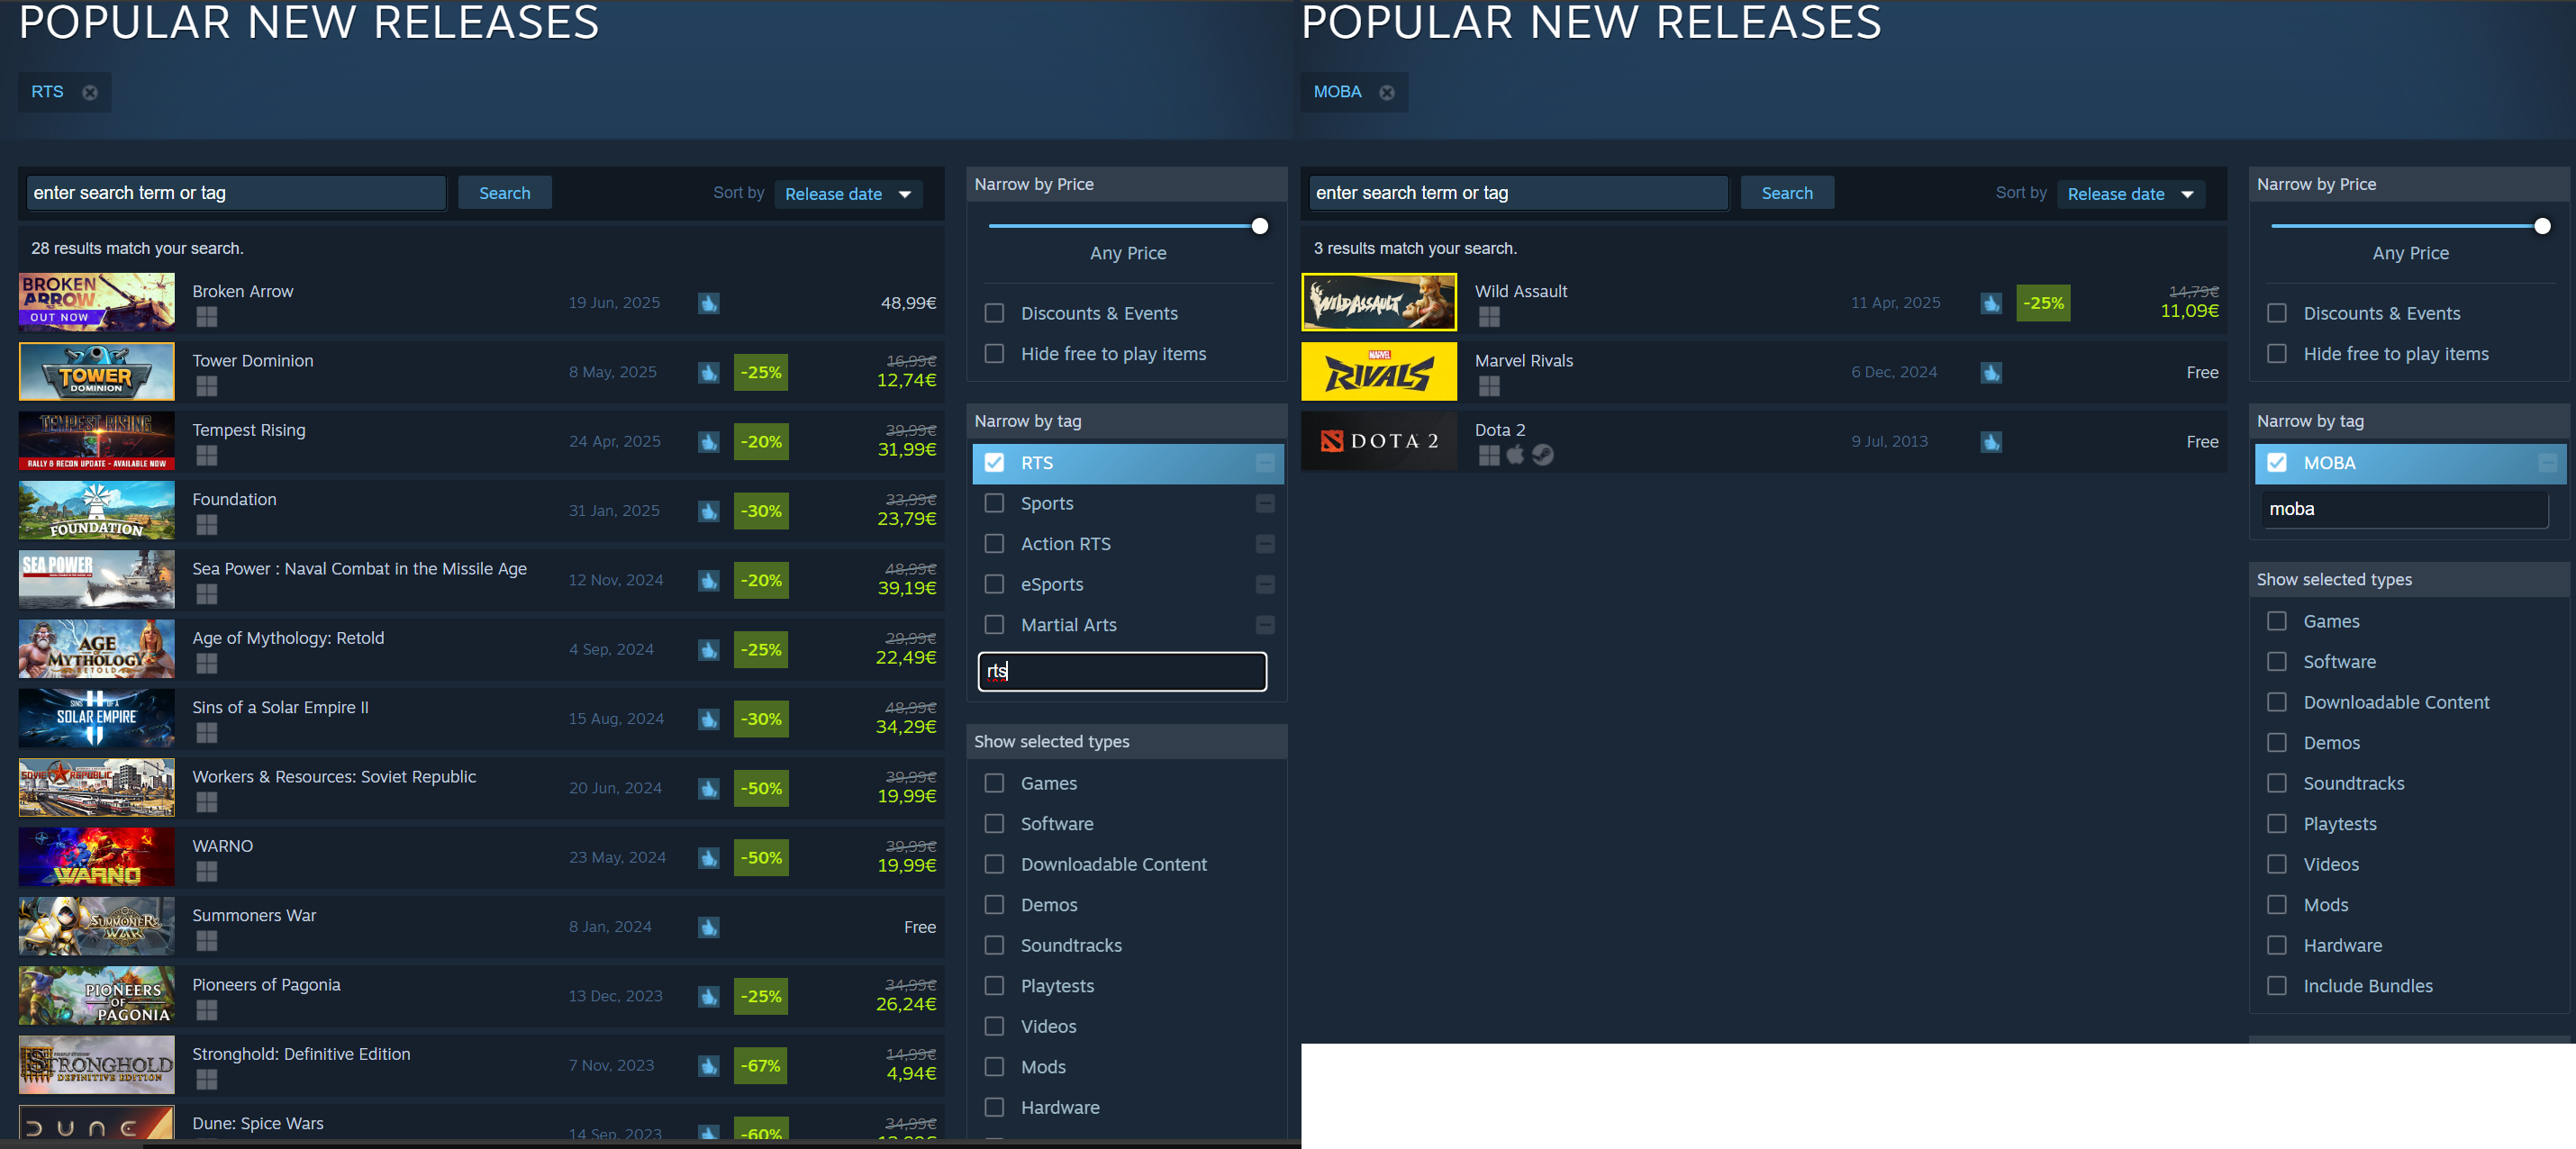Image resolution: width=2576 pixels, height=1149 pixels.
Task: Click the review icon for Tempest Rising
Action: pos(709,442)
